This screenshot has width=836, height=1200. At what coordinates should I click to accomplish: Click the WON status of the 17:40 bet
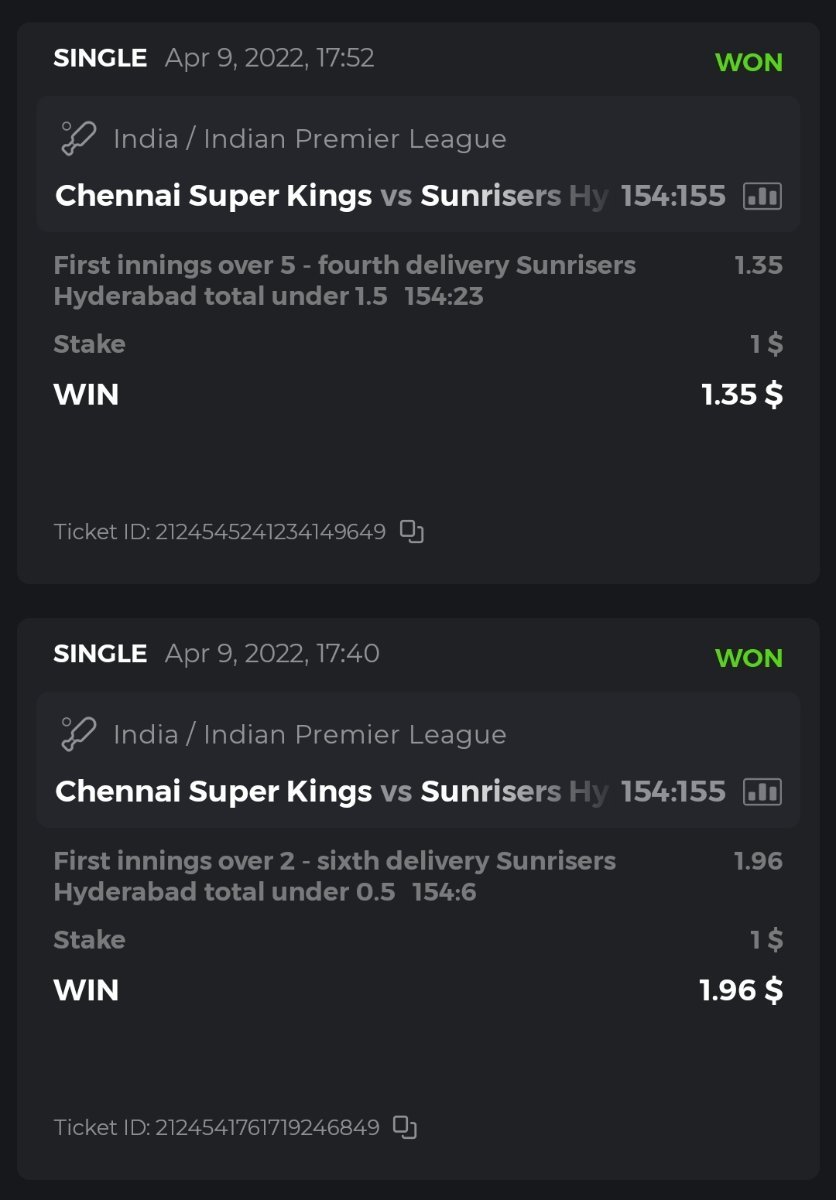pos(748,658)
